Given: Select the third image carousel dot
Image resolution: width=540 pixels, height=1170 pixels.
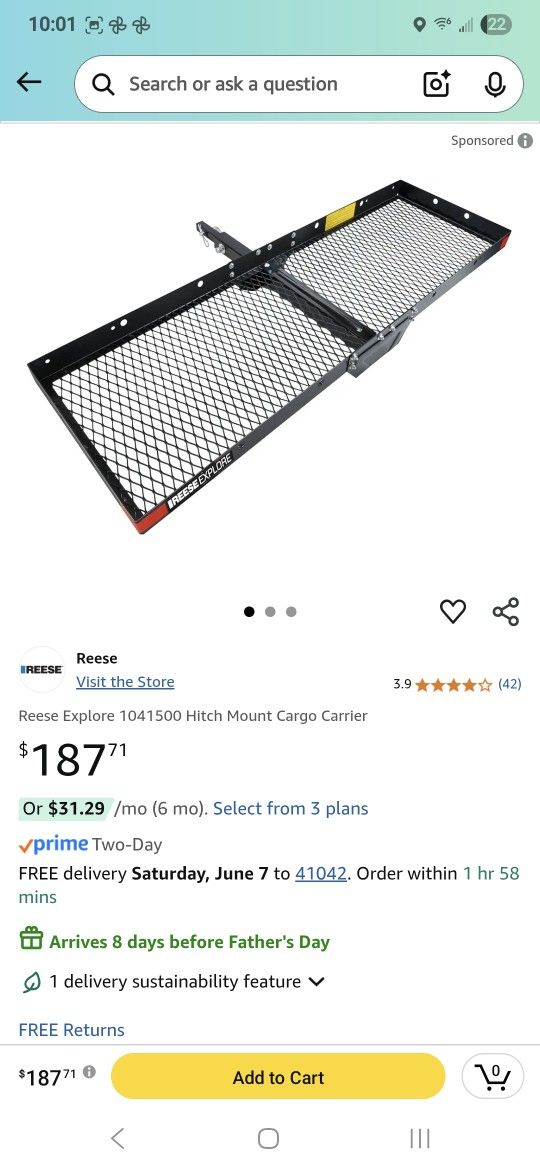Looking at the screenshot, I should click(x=291, y=612).
